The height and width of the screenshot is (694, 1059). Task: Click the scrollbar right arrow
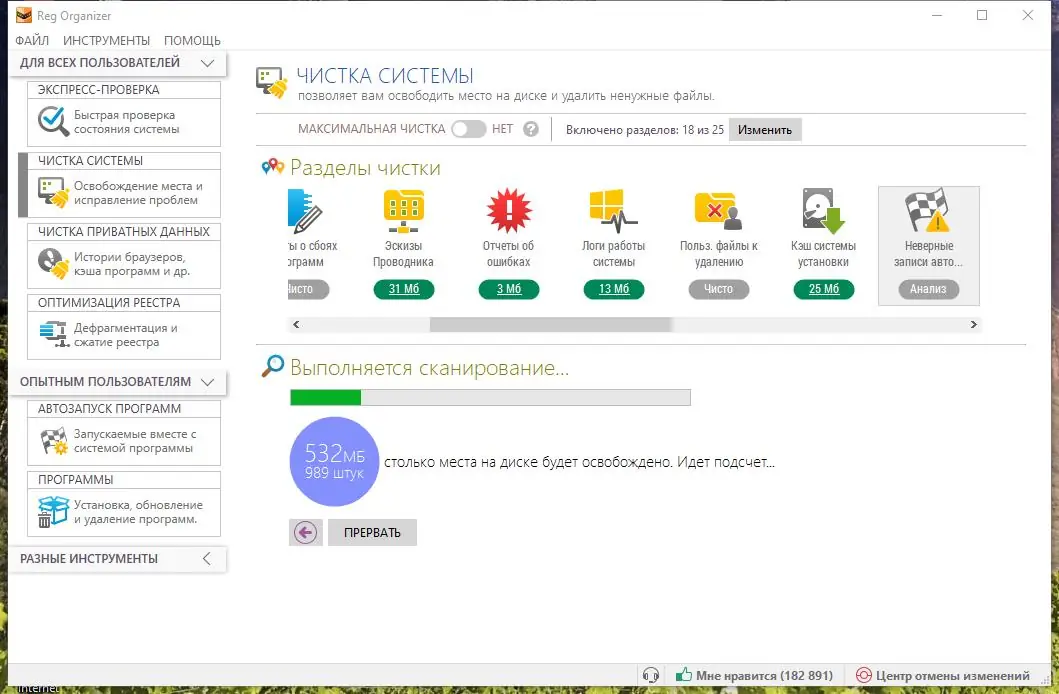pos(973,325)
